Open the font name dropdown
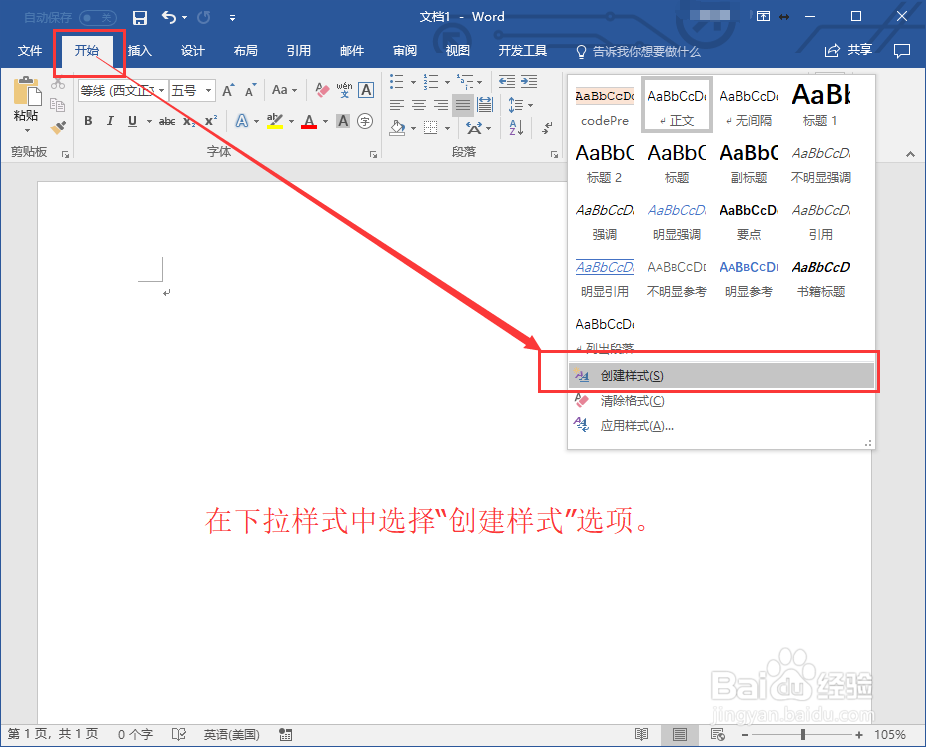Image resolution: width=926 pixels, height=747 pixels. pos(161,90)
